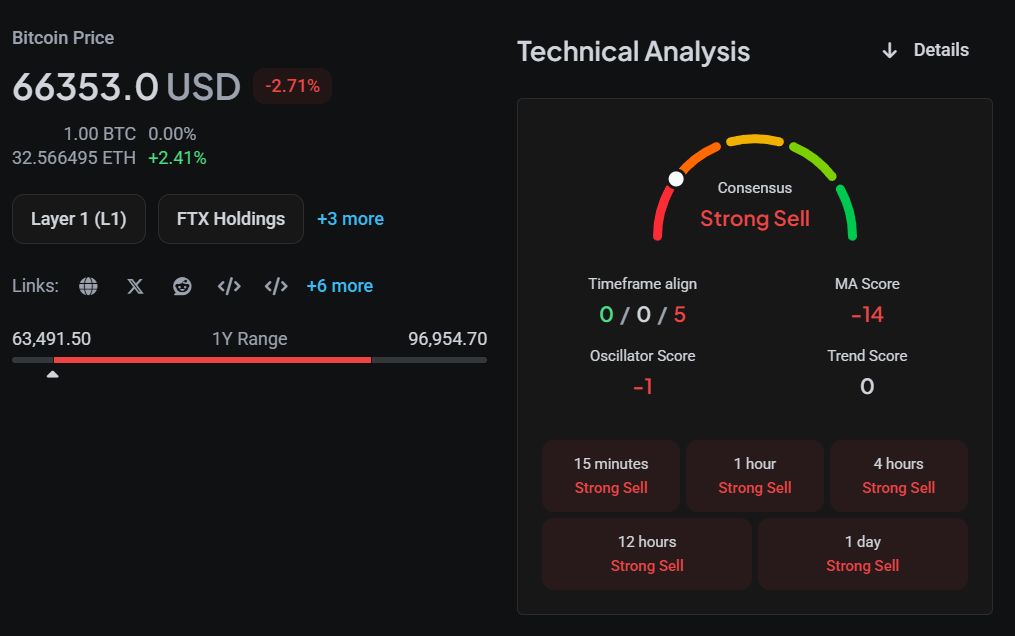The width and height of the screenshot is (1015, 636).
Task: Open the FTX Holdings tag
Action: pos(231,219)
